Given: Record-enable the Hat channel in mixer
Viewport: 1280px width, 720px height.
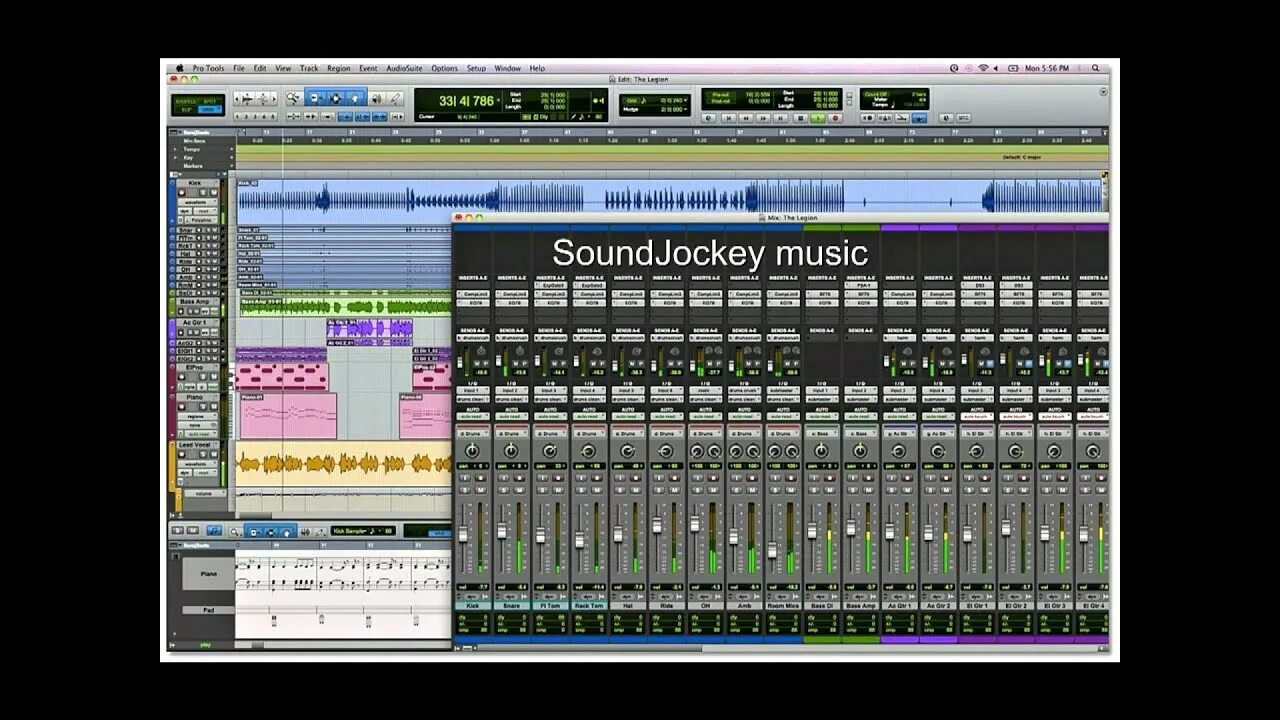Looking at the screenshot, I should click(x=636, y=477).
